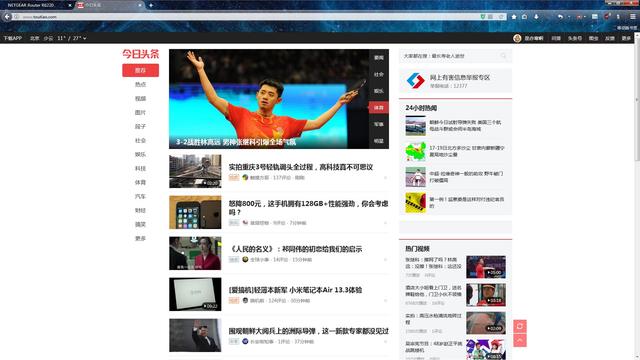The height and width of the screenshot is (360, 640).
Task: Click the browser back arrow button
Action: 7,17
